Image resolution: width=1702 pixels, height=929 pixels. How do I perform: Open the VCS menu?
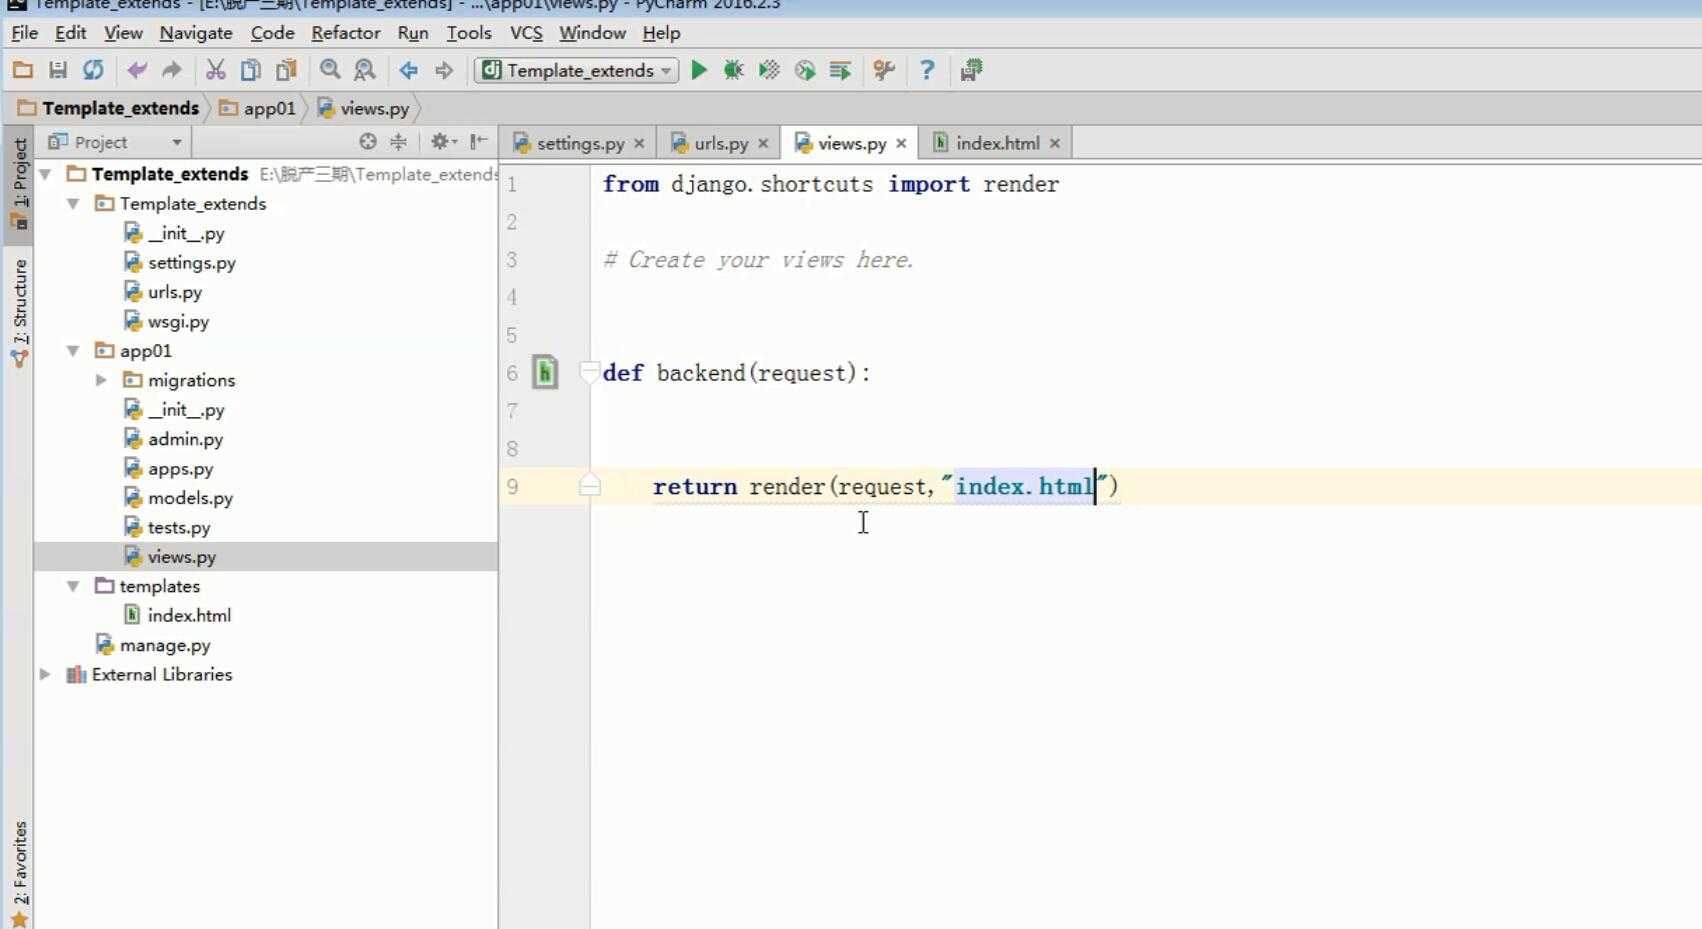(526, 33)
